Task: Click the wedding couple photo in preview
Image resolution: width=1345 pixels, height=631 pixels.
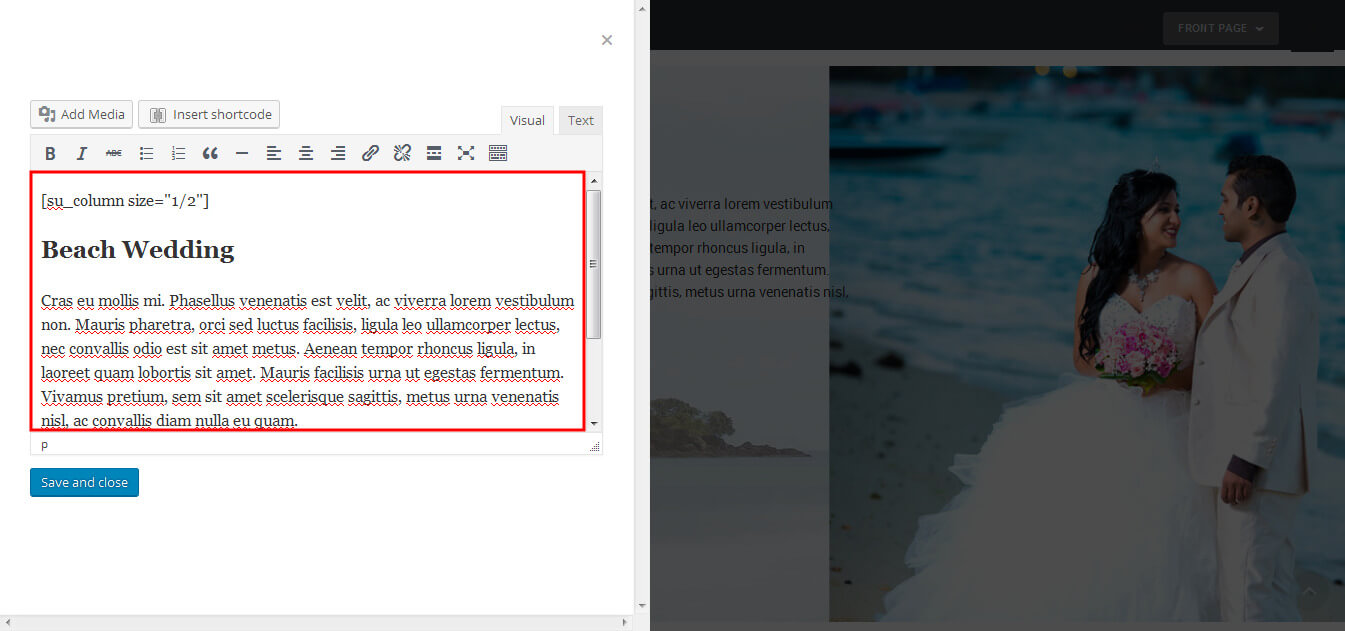Action: tap(1087, 344)
